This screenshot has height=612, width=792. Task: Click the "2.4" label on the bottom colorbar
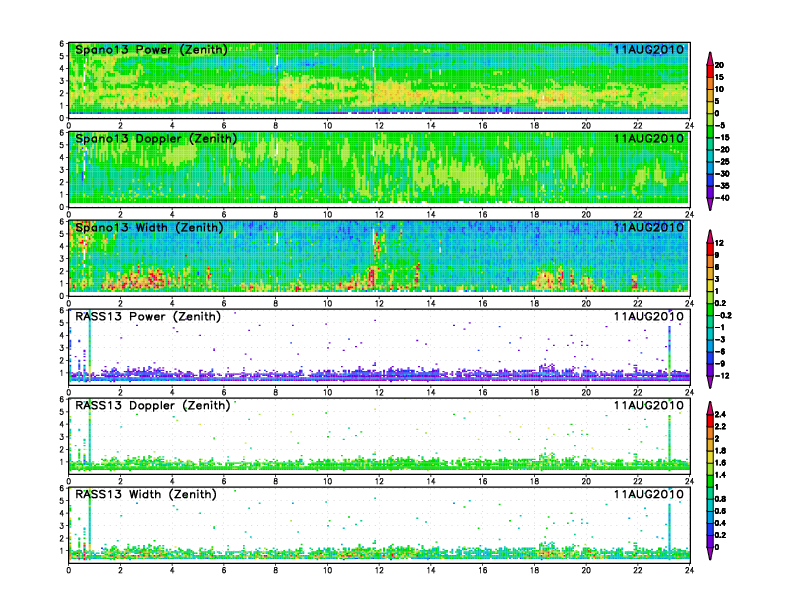click(x=720, y=415)
